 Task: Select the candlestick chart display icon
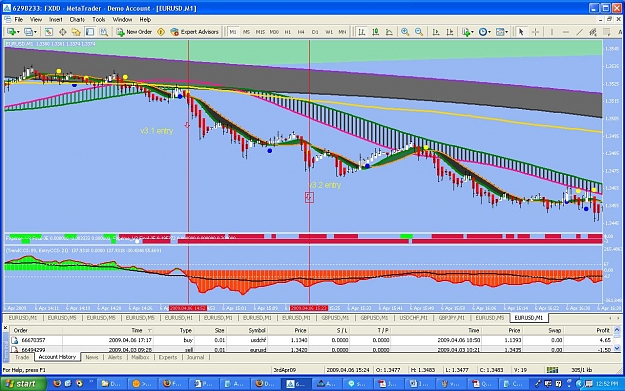375,32
